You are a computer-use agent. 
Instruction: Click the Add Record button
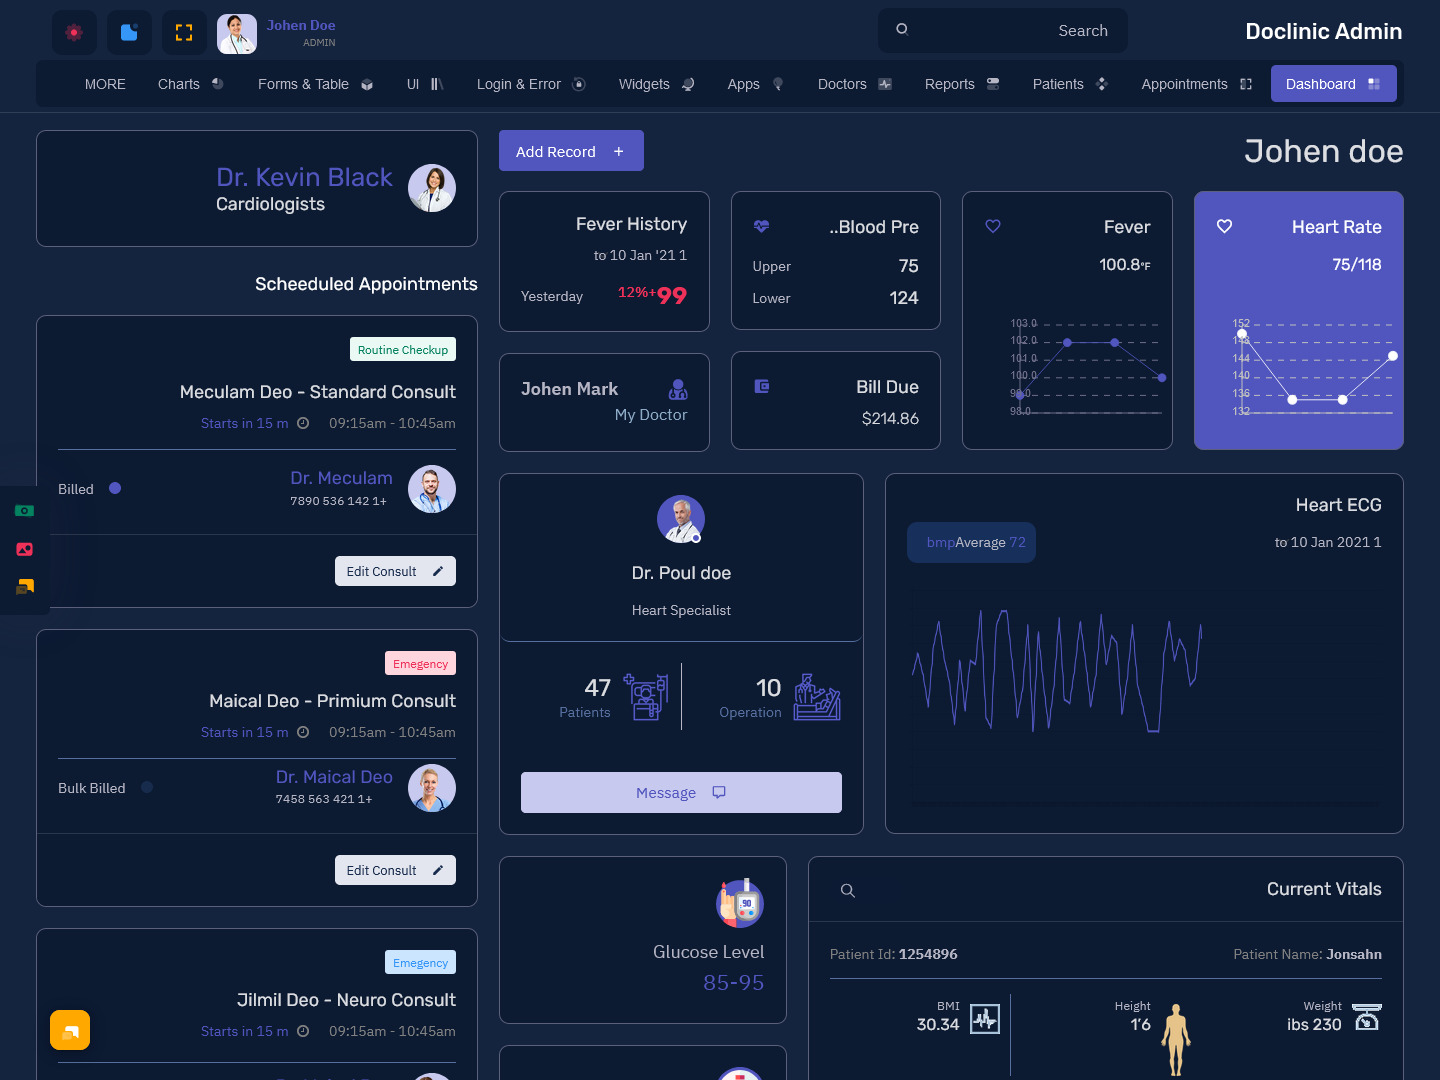click(571, 150)
